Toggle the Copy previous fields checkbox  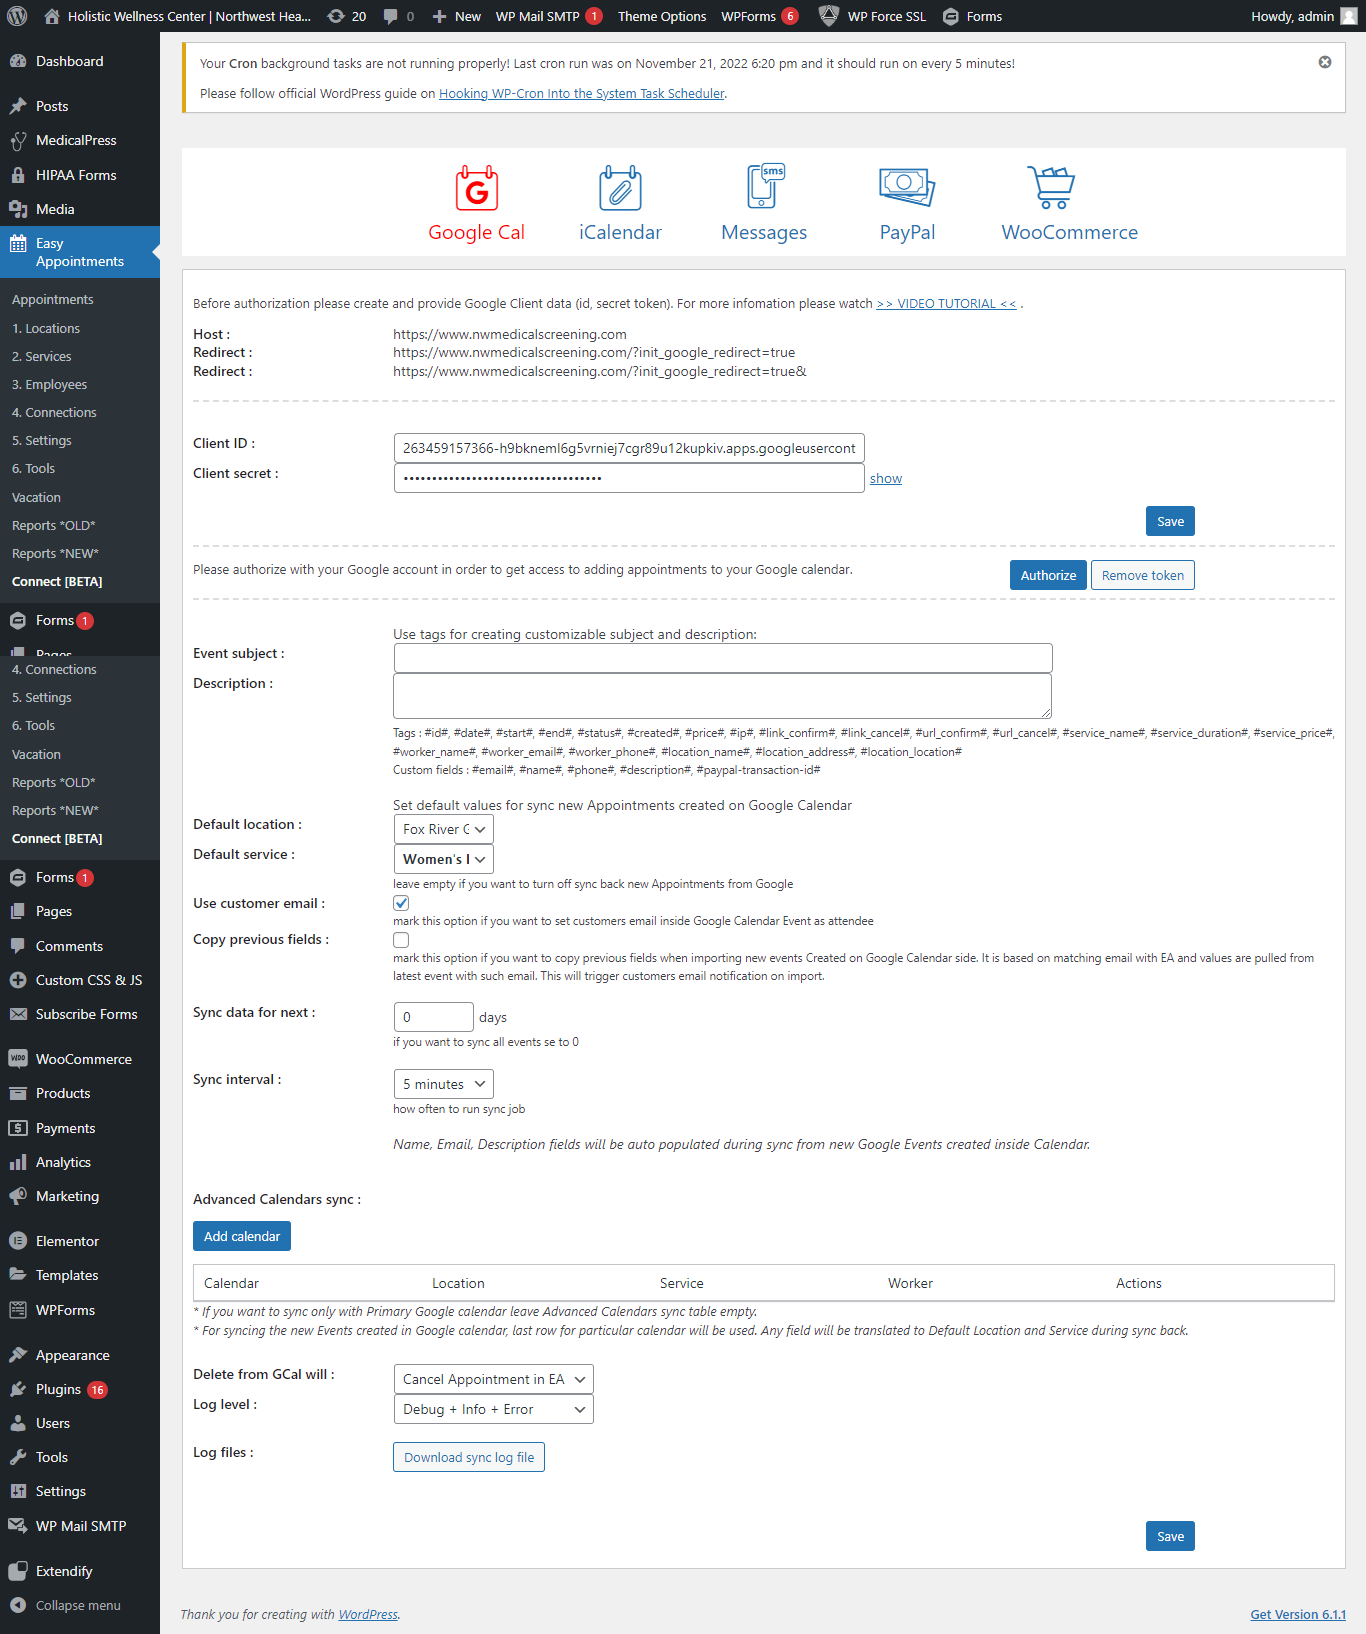point(401,940)
